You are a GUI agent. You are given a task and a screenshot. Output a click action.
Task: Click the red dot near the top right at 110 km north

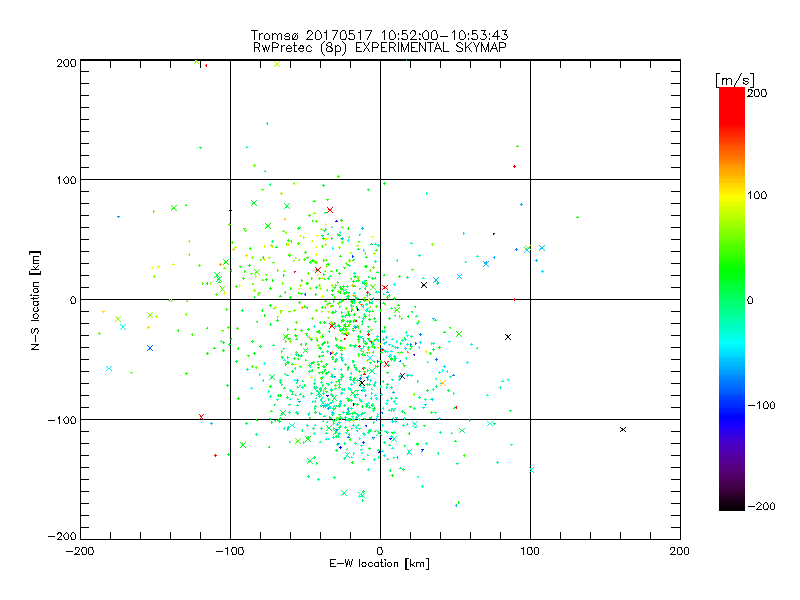pos(514,166)
